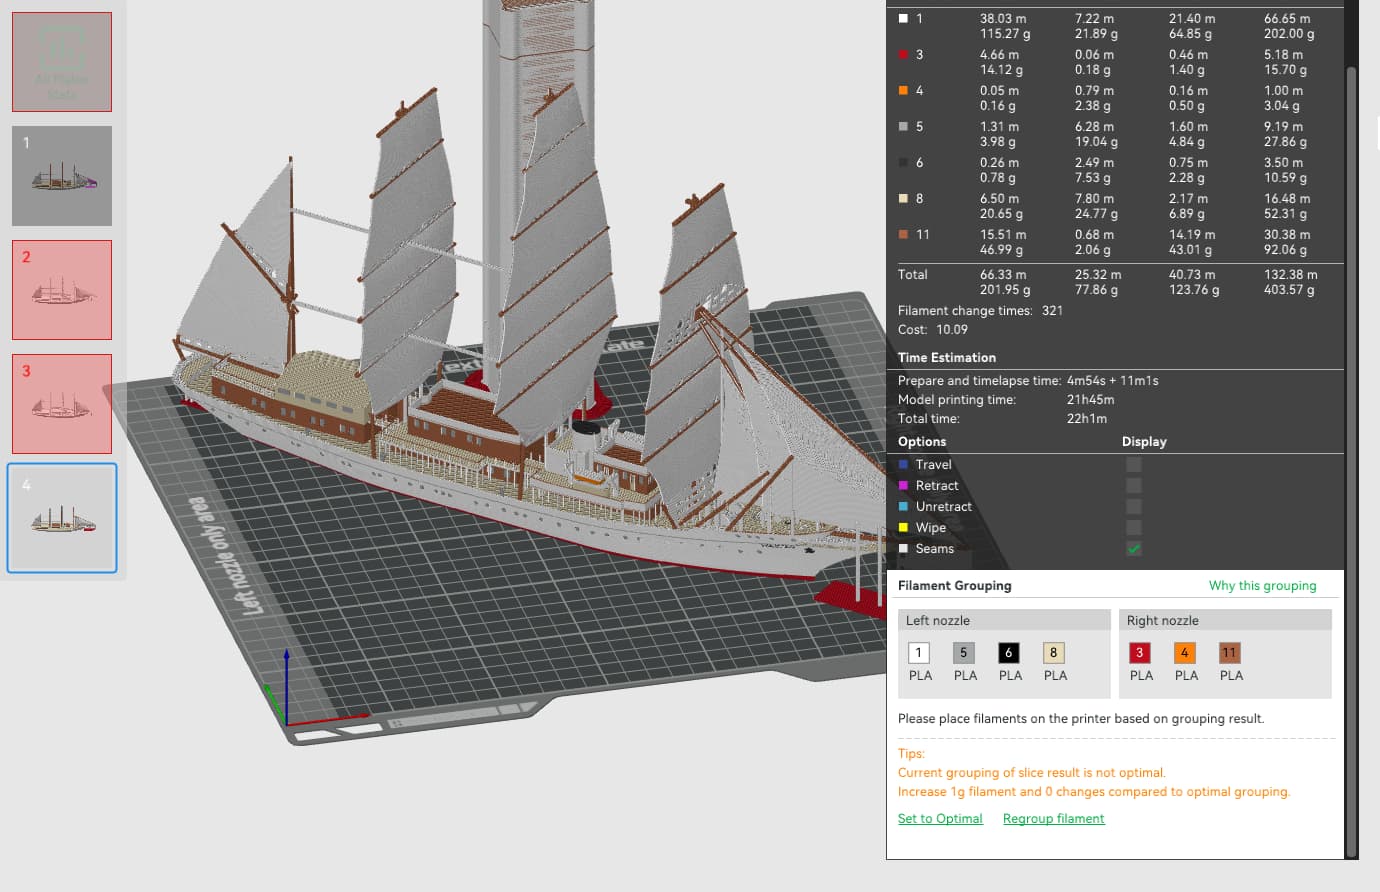The width and height of the screenshot is (1380, 892).
Task: Select plate 4 thumbnail
Action: click(62, 518)
